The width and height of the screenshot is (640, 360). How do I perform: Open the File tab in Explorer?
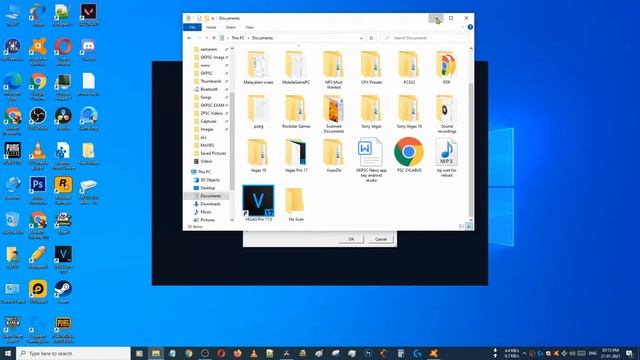[192, 27]
